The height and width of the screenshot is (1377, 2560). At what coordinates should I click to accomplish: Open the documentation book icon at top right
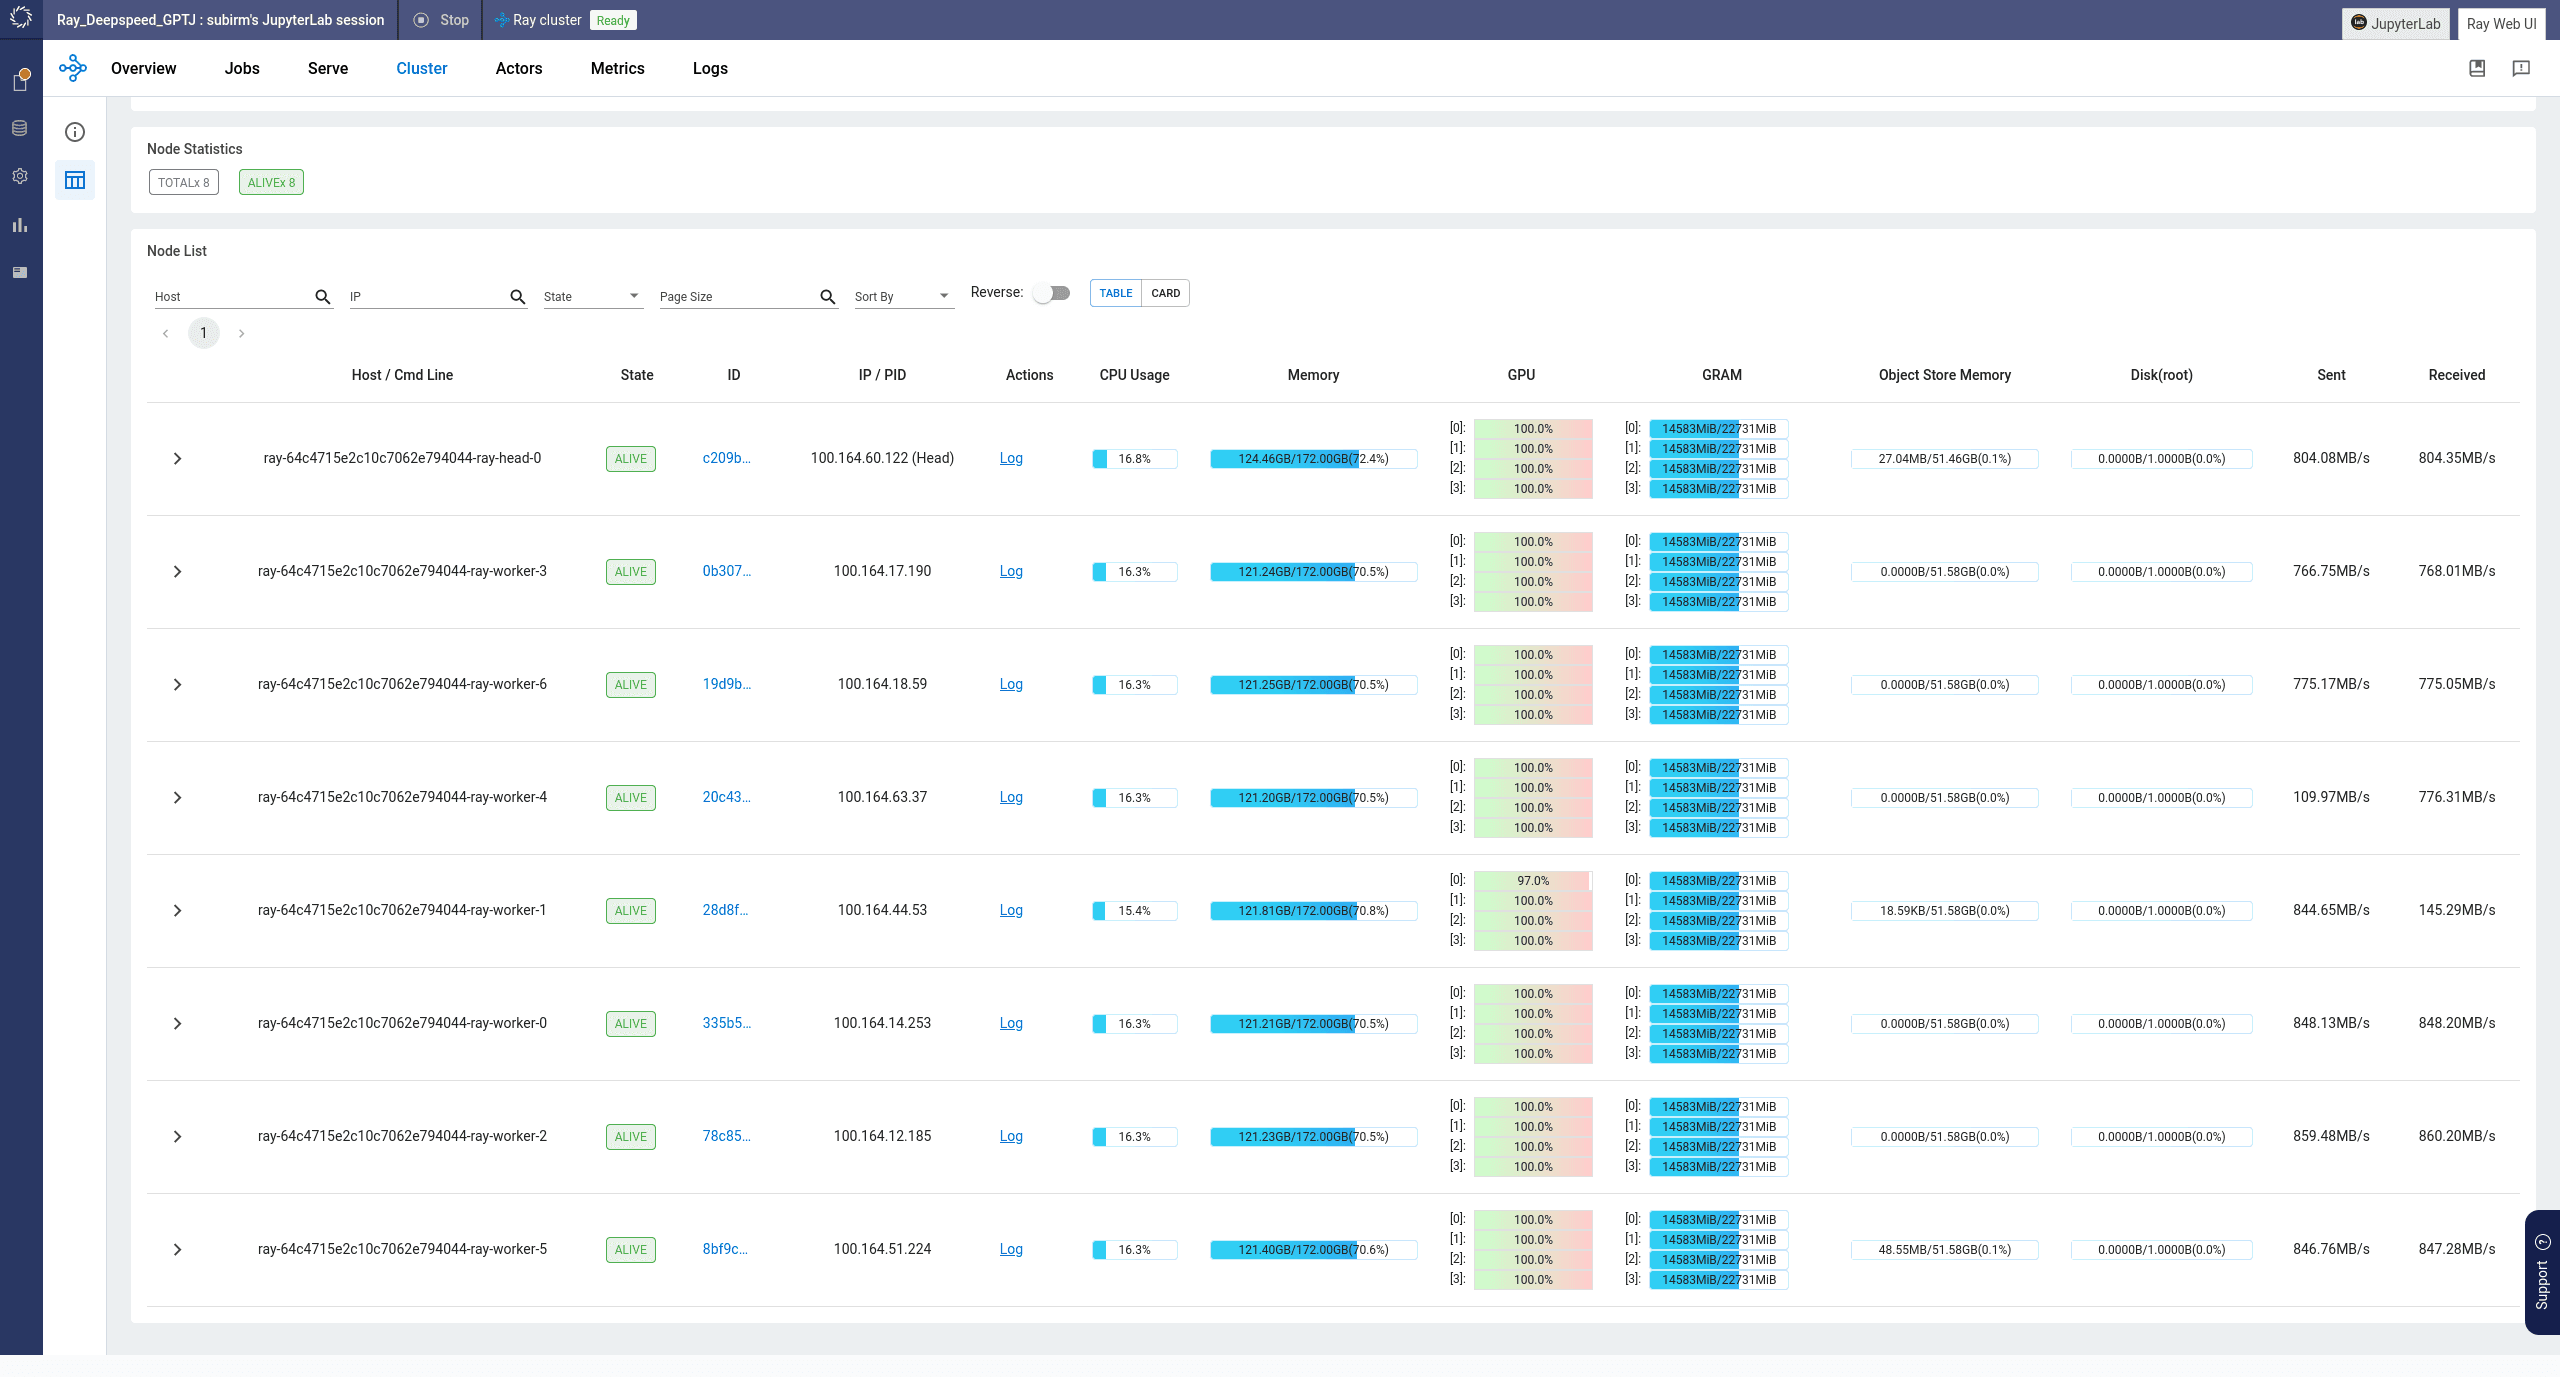pyautogui.click(x=2477, y=68)
